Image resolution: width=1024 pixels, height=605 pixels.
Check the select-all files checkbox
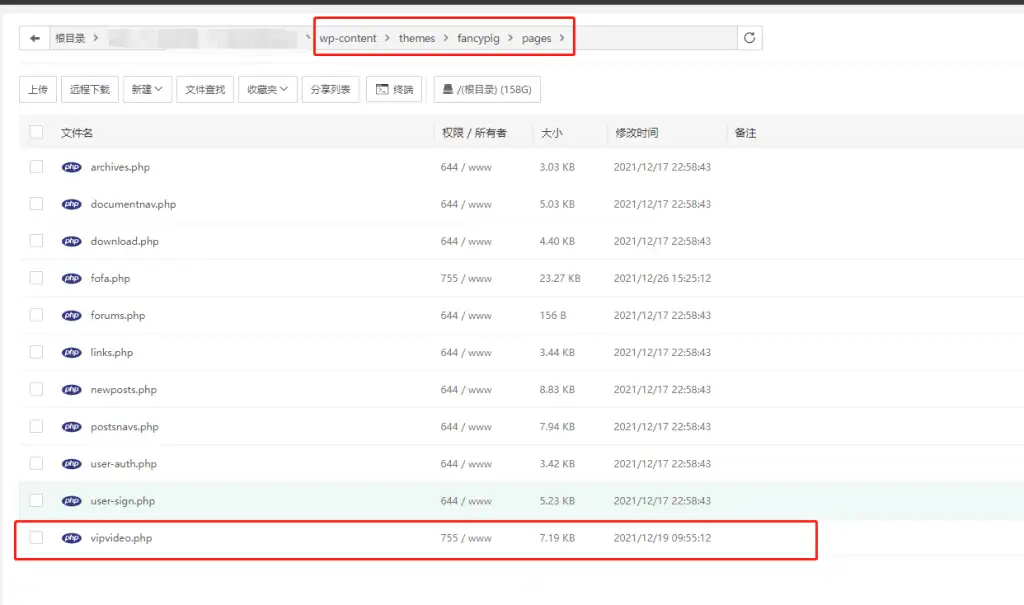36,131
